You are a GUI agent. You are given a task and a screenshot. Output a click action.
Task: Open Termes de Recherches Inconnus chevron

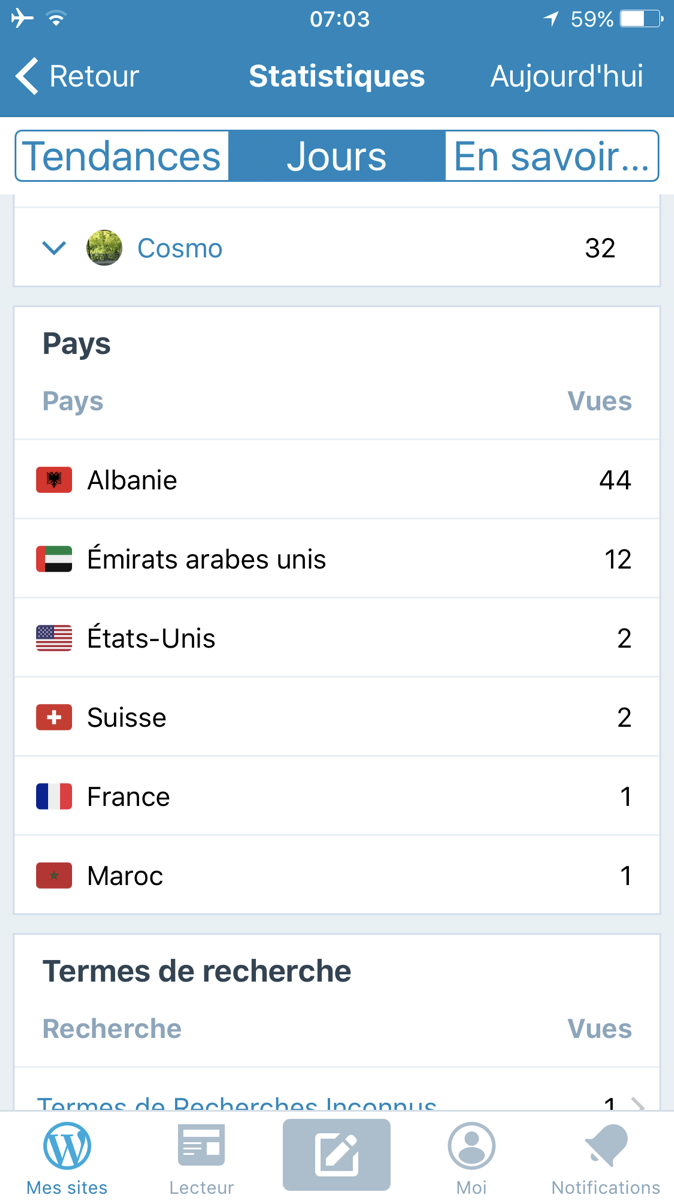point(637,1104)
